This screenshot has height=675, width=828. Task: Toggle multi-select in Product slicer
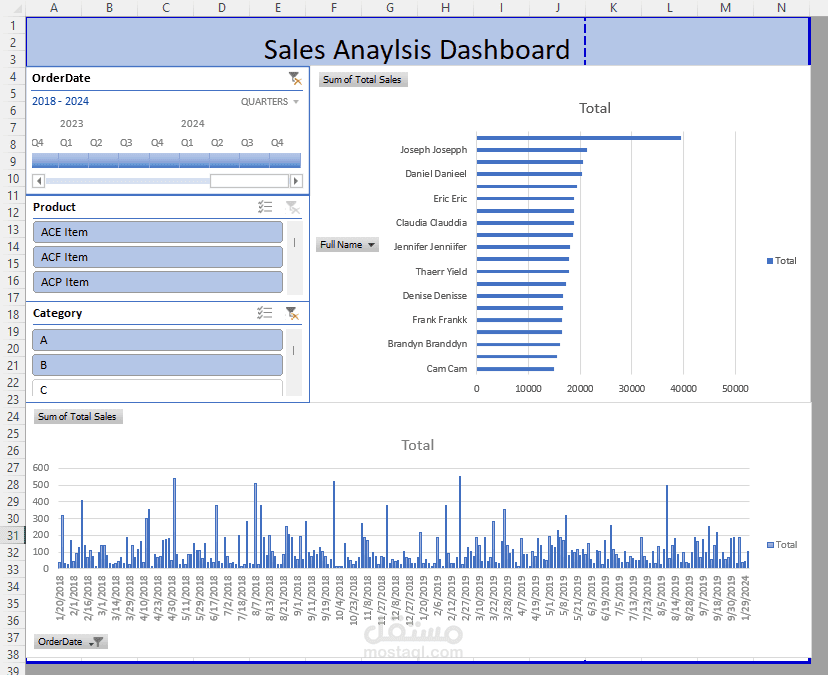(265, 207)
